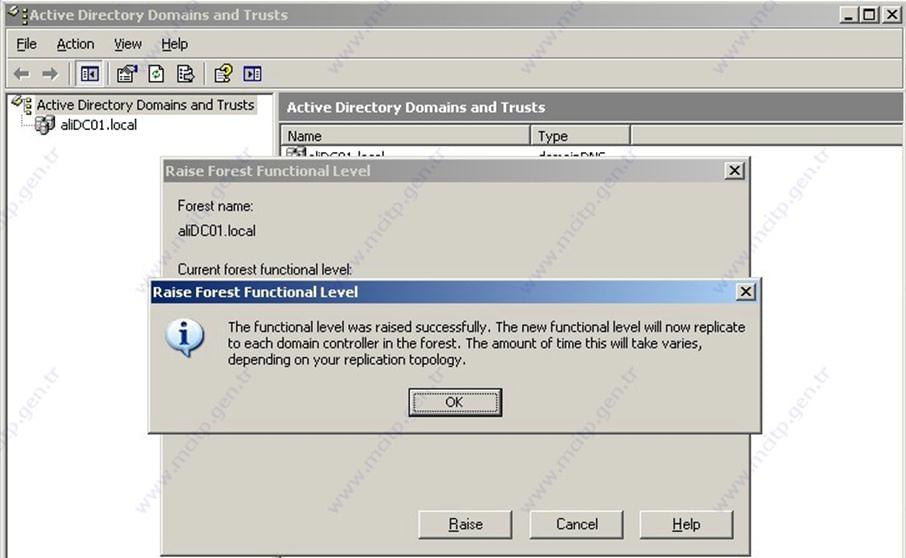This screenshot has width=906, height=558.
Task: Click the 'Forest name:' label
Action: coord(215,206)
